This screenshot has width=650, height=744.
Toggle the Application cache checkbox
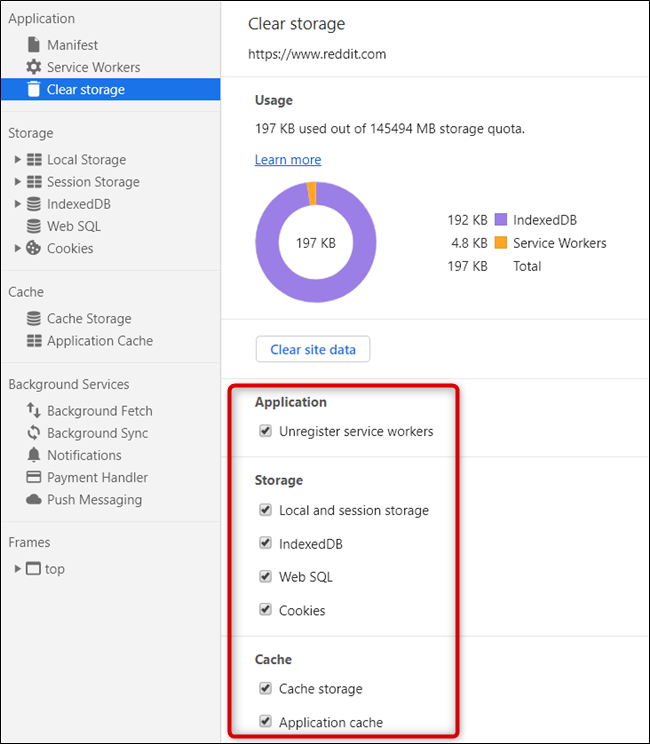pos(266,722)
